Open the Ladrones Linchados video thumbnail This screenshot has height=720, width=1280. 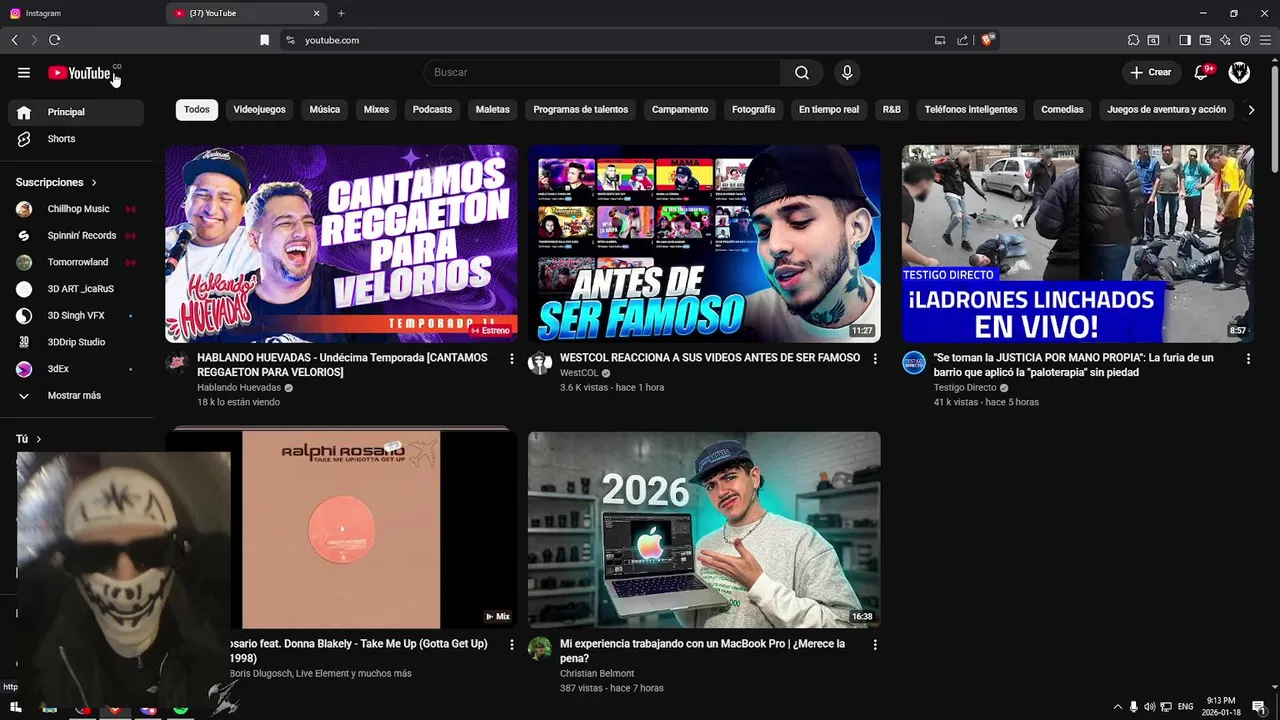pyautogui.click(x=1078, y=244)
